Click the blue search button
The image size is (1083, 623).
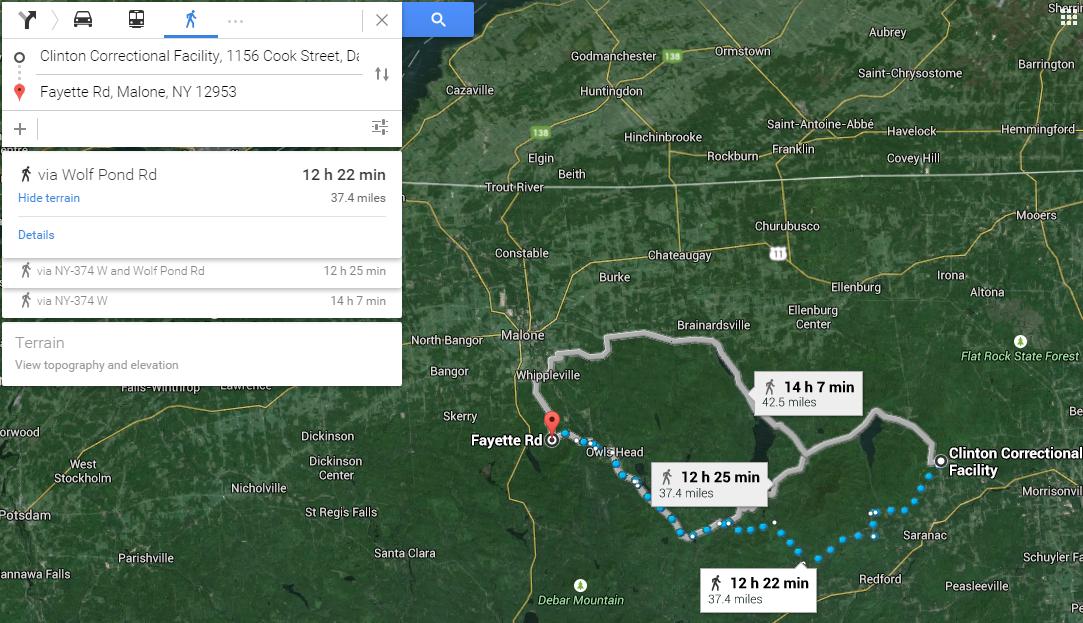pos(438,19)
